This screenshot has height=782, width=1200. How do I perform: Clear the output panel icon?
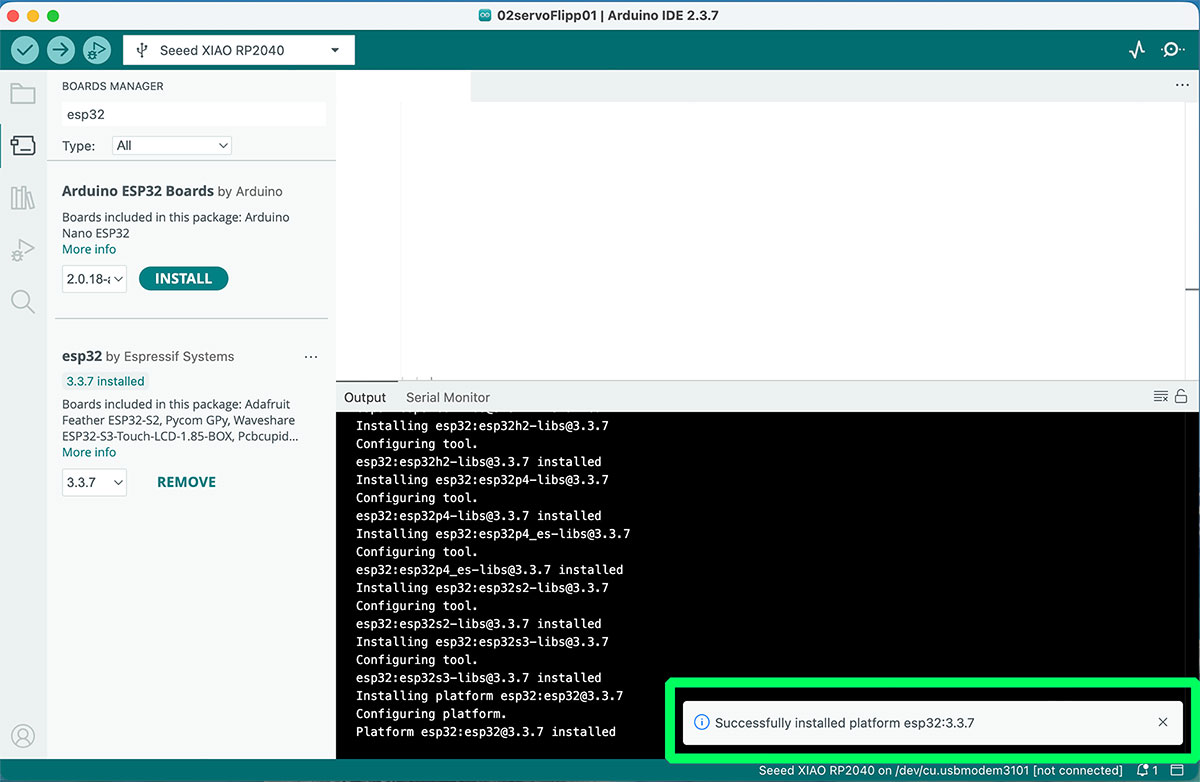[x=1161, y=397]
